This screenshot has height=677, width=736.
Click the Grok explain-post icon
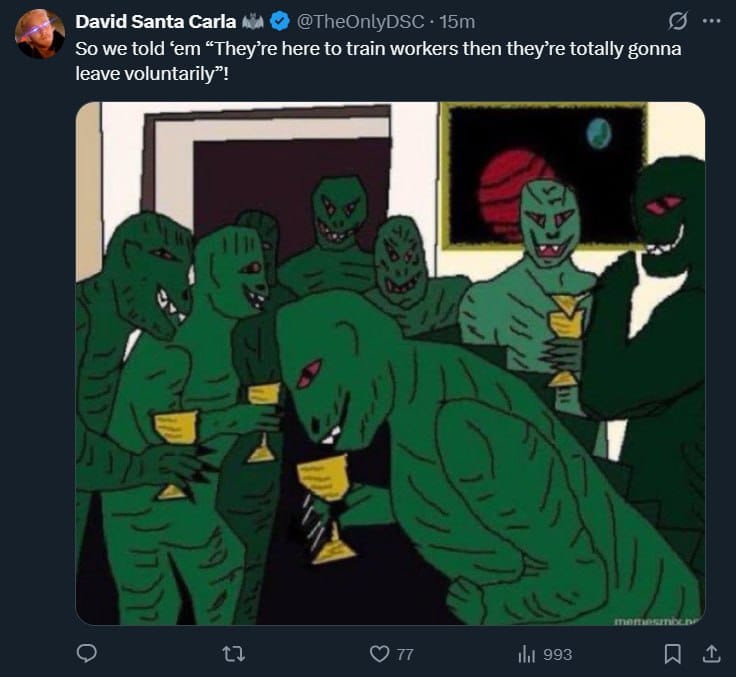678,21
